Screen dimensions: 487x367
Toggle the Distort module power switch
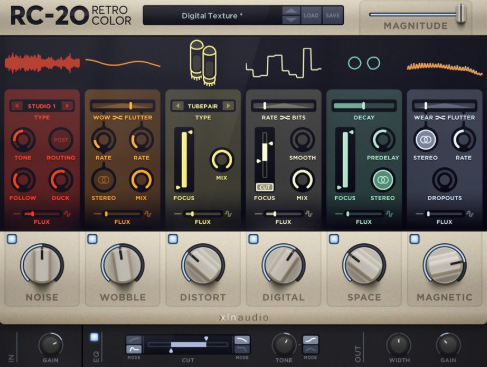coord(173,239)
